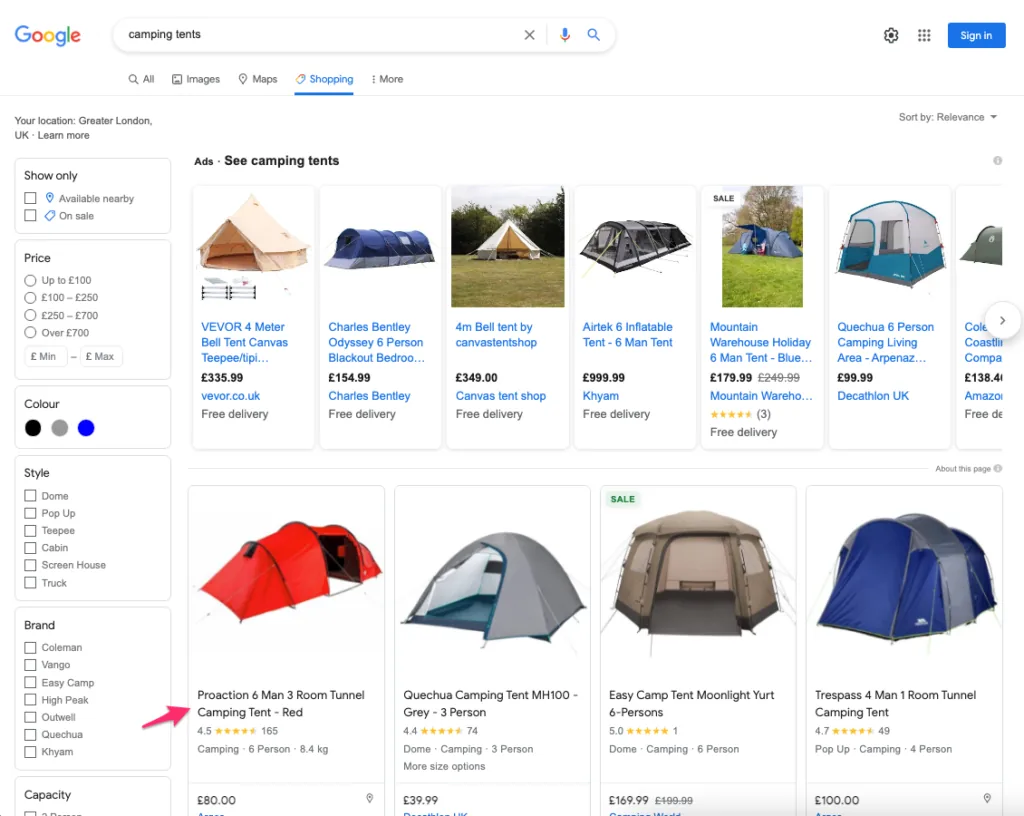Click the microphone voice search icon
The width and height of the screenshot is (1024, 816).
tap(565, 35)
